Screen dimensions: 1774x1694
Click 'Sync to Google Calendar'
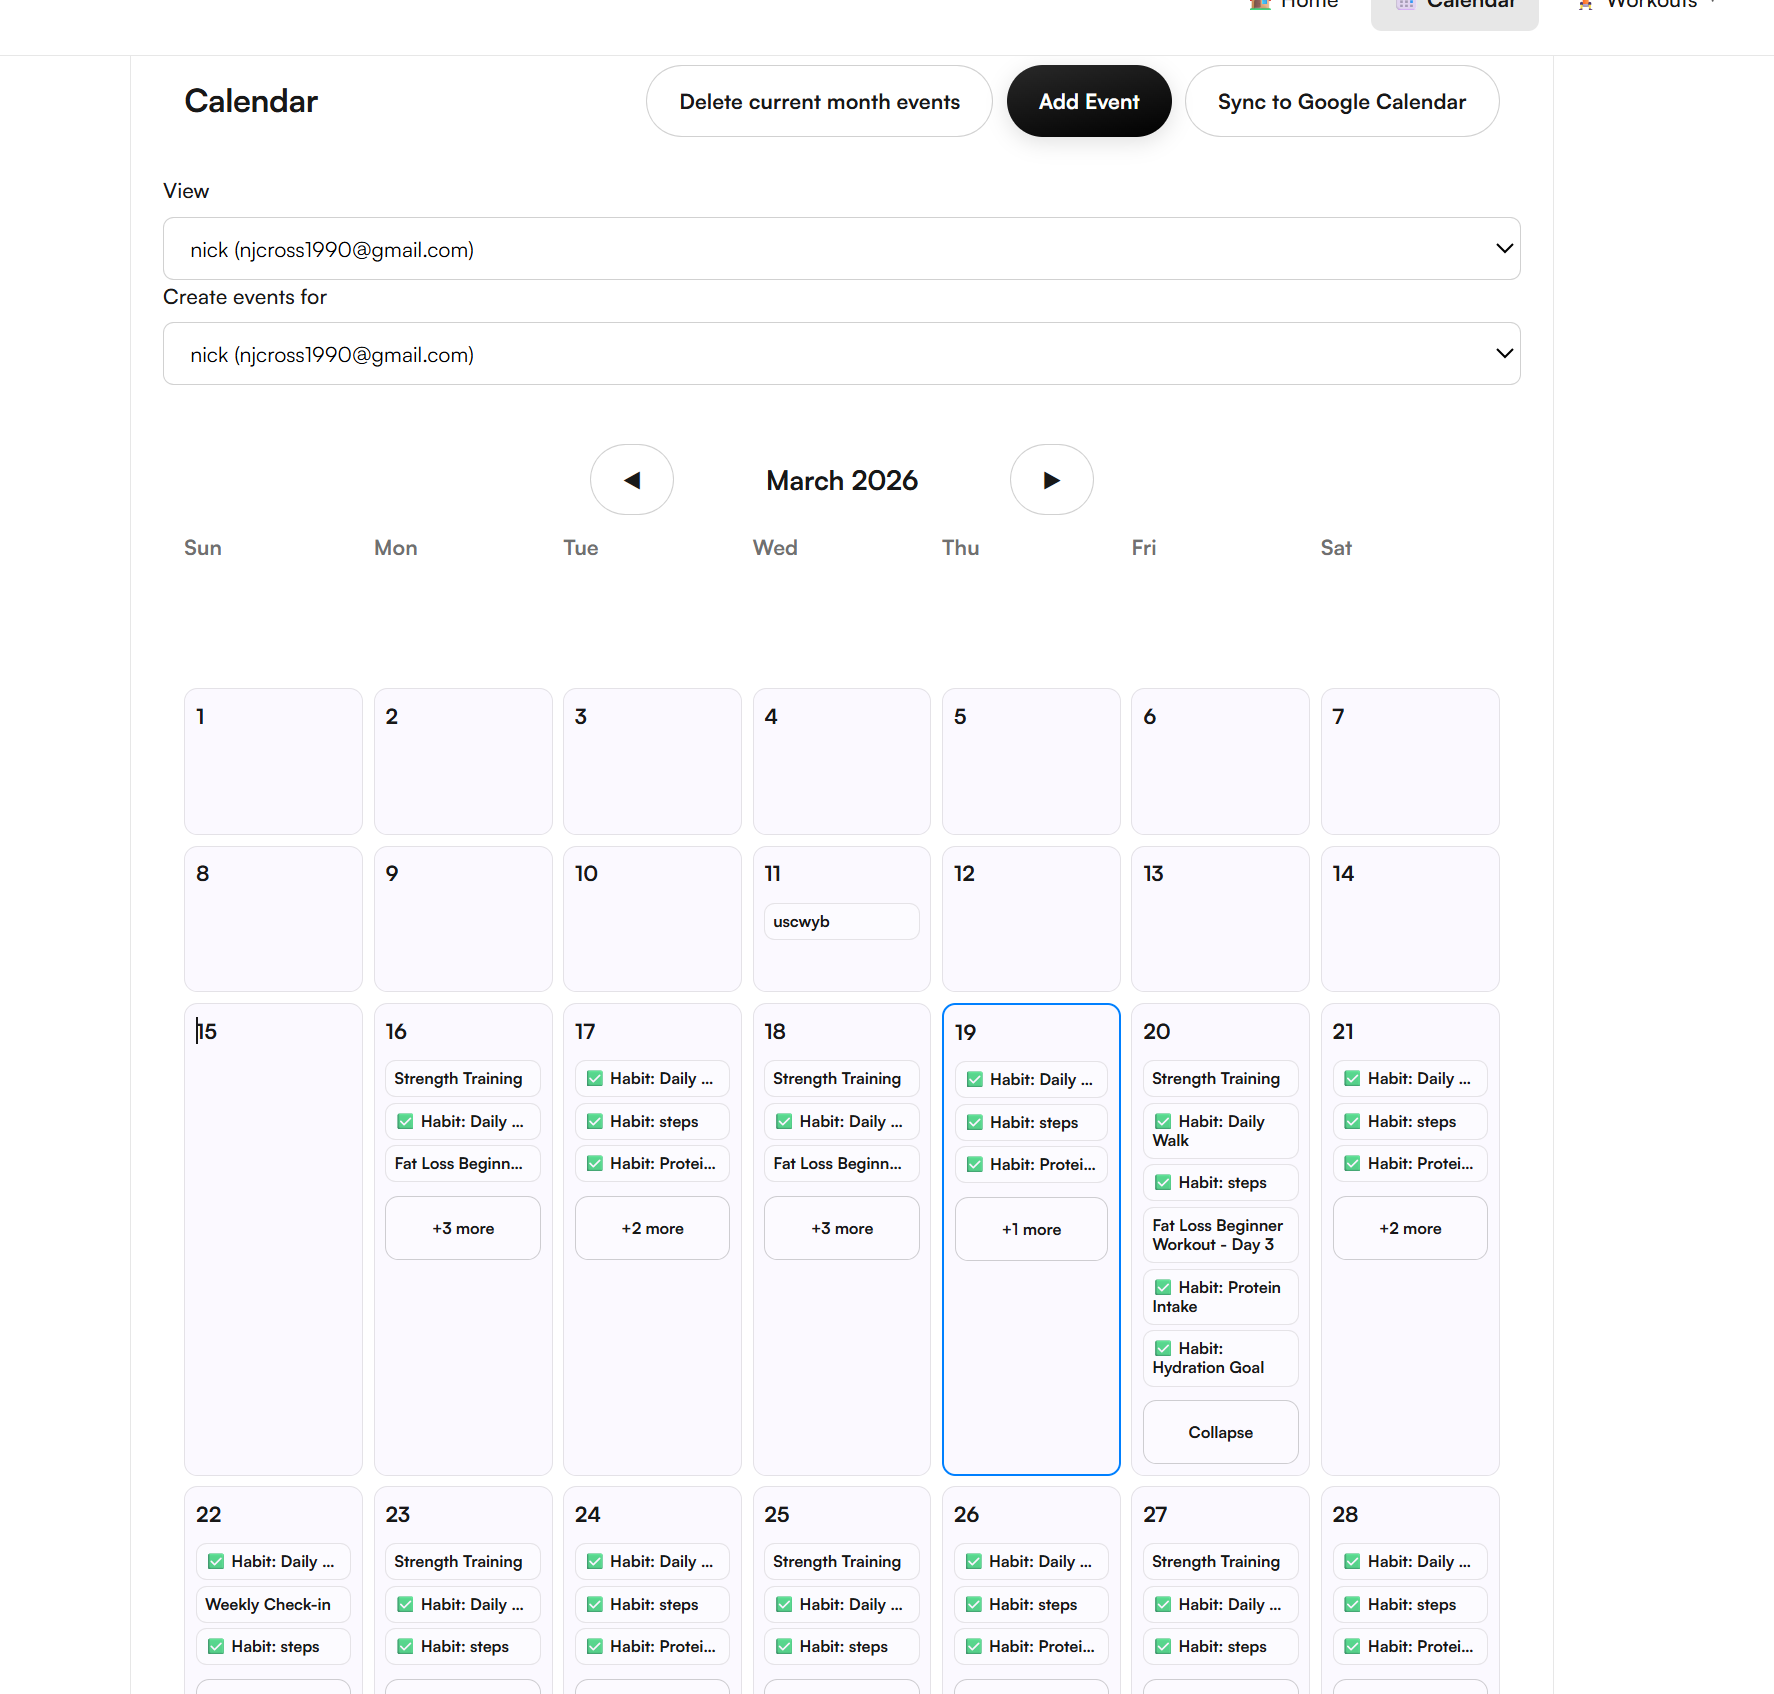coord(1341,100)
